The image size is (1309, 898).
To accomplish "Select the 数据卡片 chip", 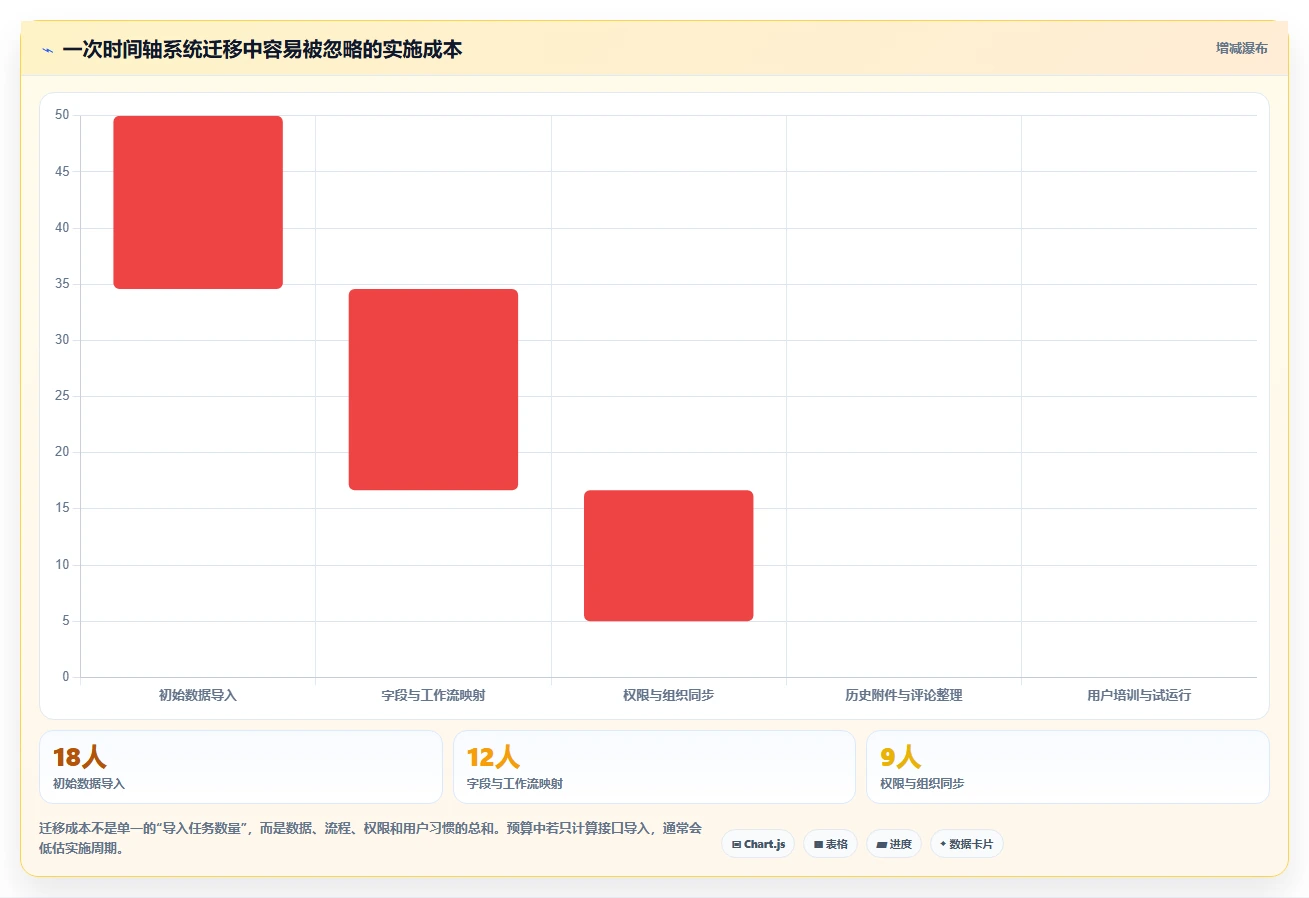I will [x=966, y=844].
